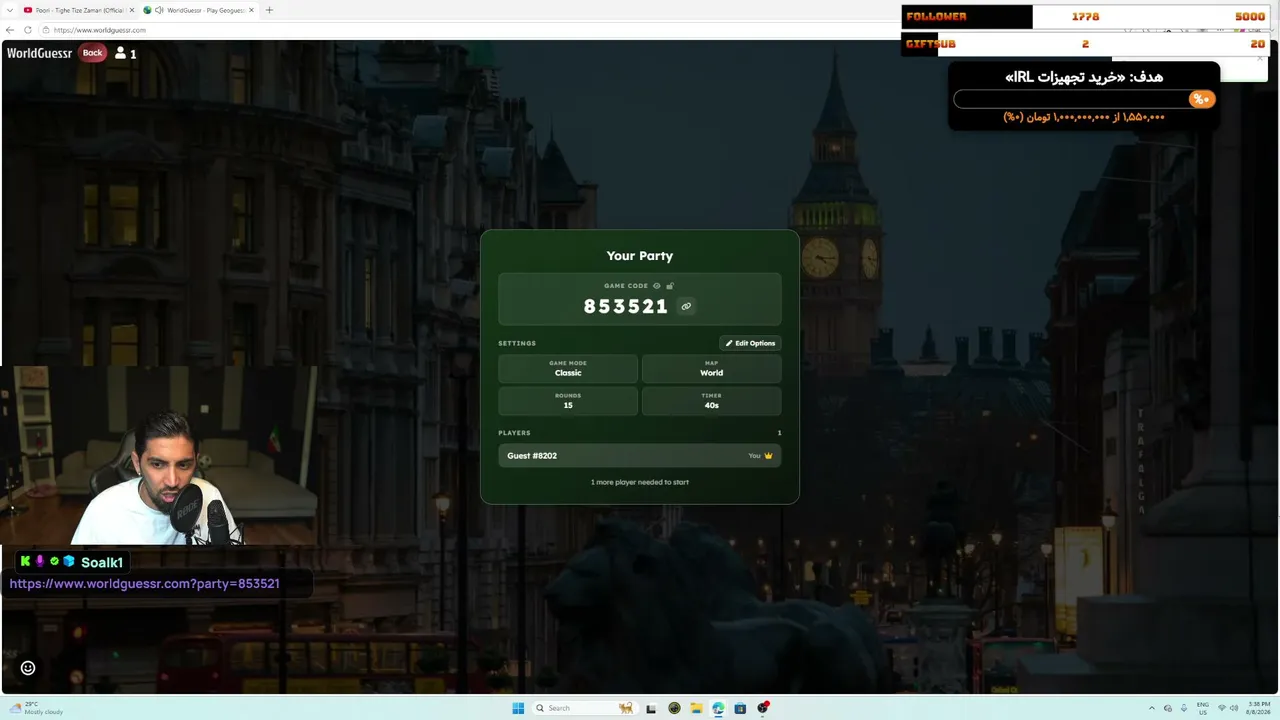The width and height of the screenshot is (1280, 720).
Task: Open the emoji smiley button
Action: [28, 668]
